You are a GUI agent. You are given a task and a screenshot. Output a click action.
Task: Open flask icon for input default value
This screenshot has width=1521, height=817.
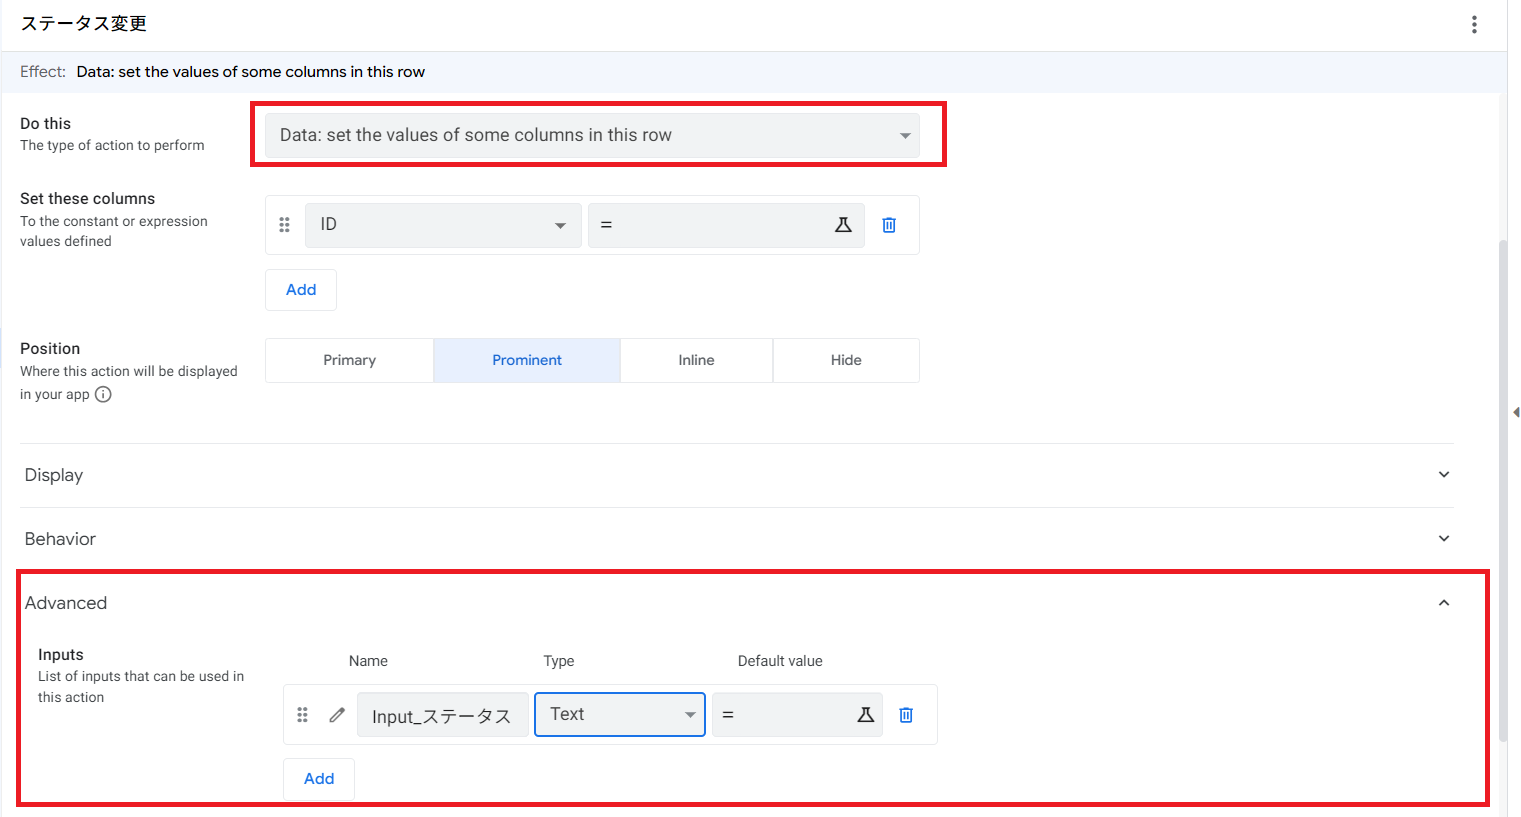click(x=866, y=715)
